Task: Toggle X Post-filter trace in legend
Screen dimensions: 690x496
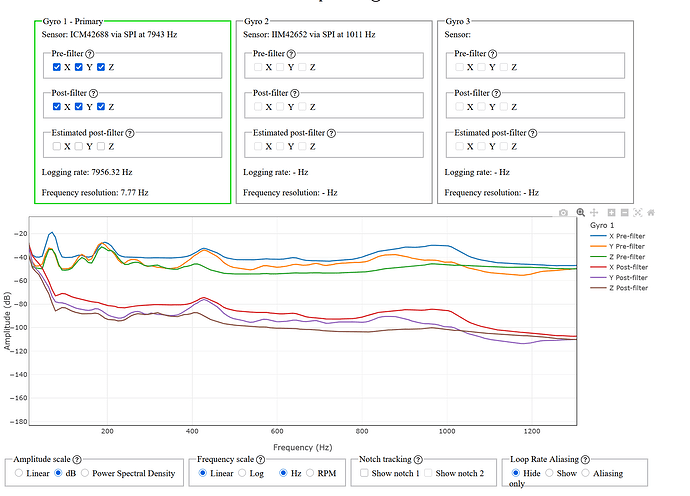Action: pos(619,267)
